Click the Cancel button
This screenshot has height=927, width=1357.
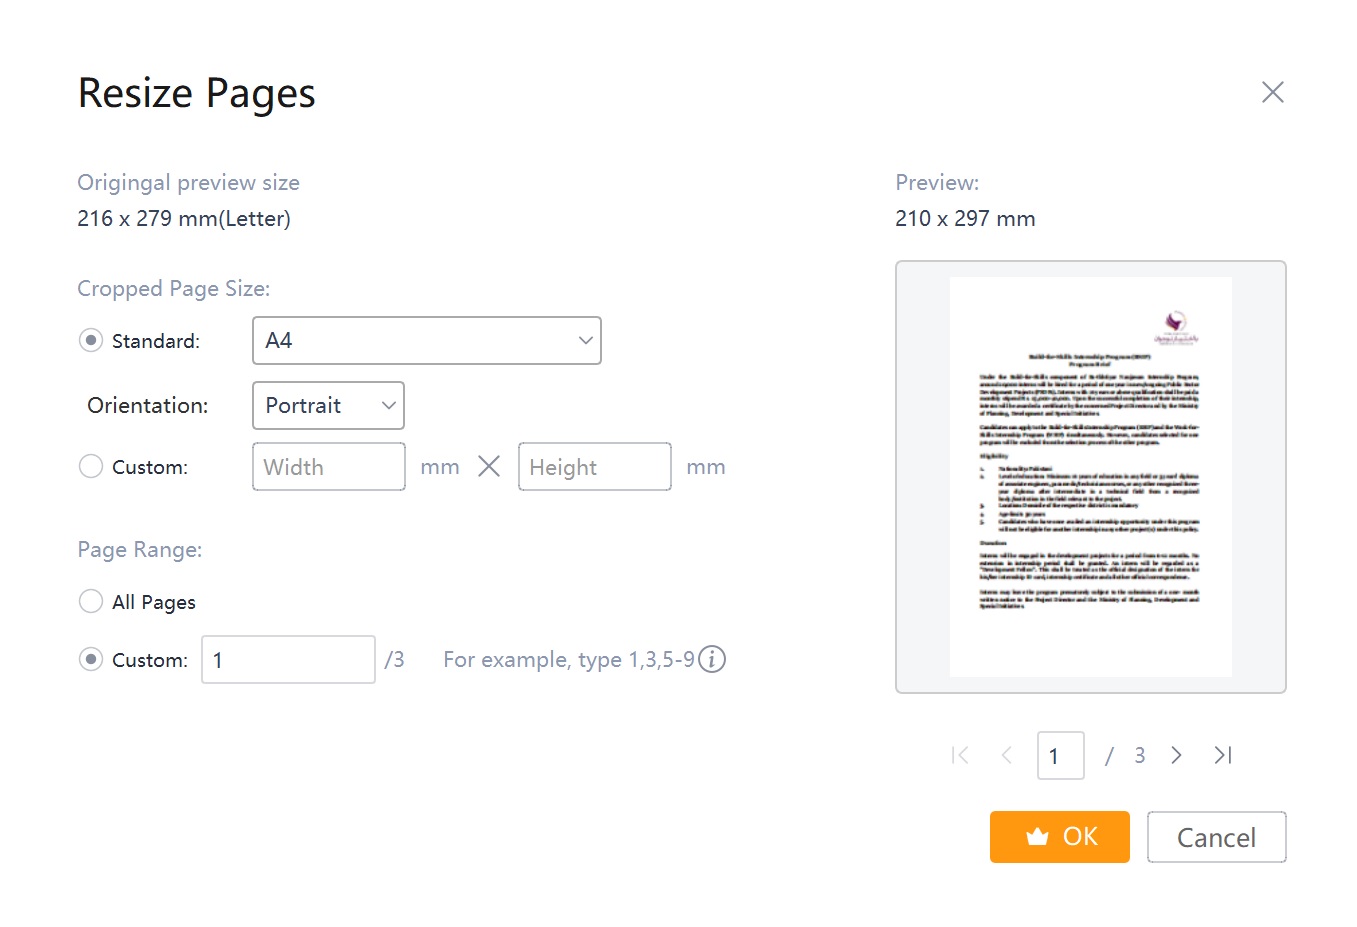1216,837
